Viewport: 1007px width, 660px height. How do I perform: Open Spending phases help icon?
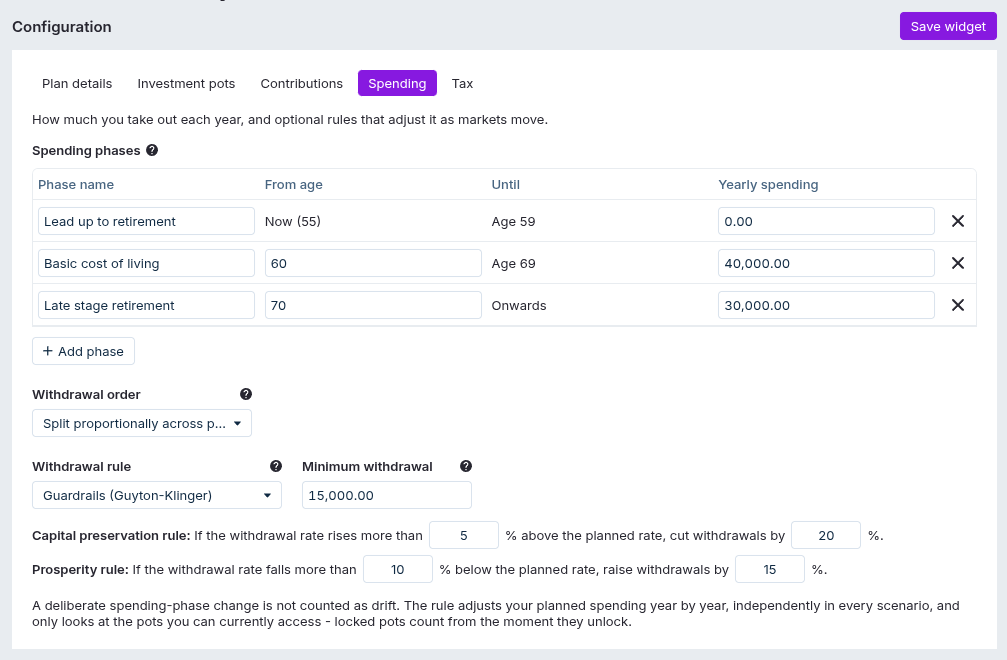(x=152, y=150)
